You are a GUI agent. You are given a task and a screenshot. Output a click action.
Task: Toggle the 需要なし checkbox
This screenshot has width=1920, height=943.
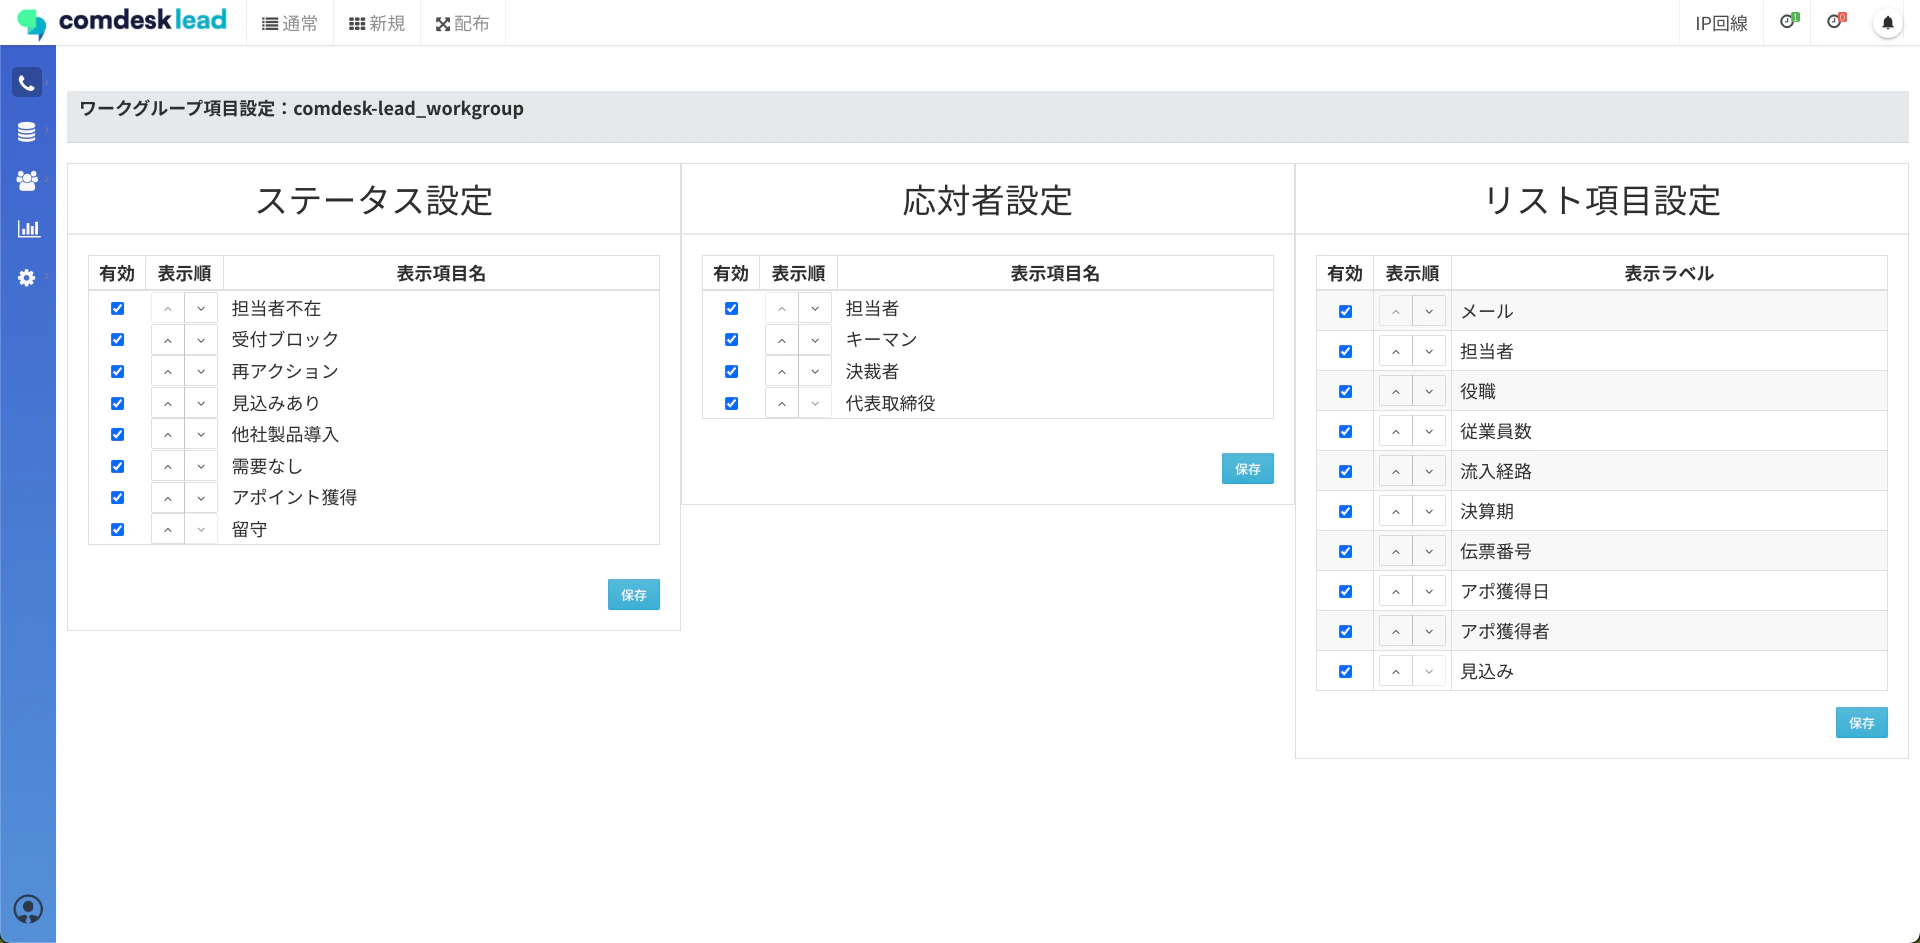(x=118, y=467)
